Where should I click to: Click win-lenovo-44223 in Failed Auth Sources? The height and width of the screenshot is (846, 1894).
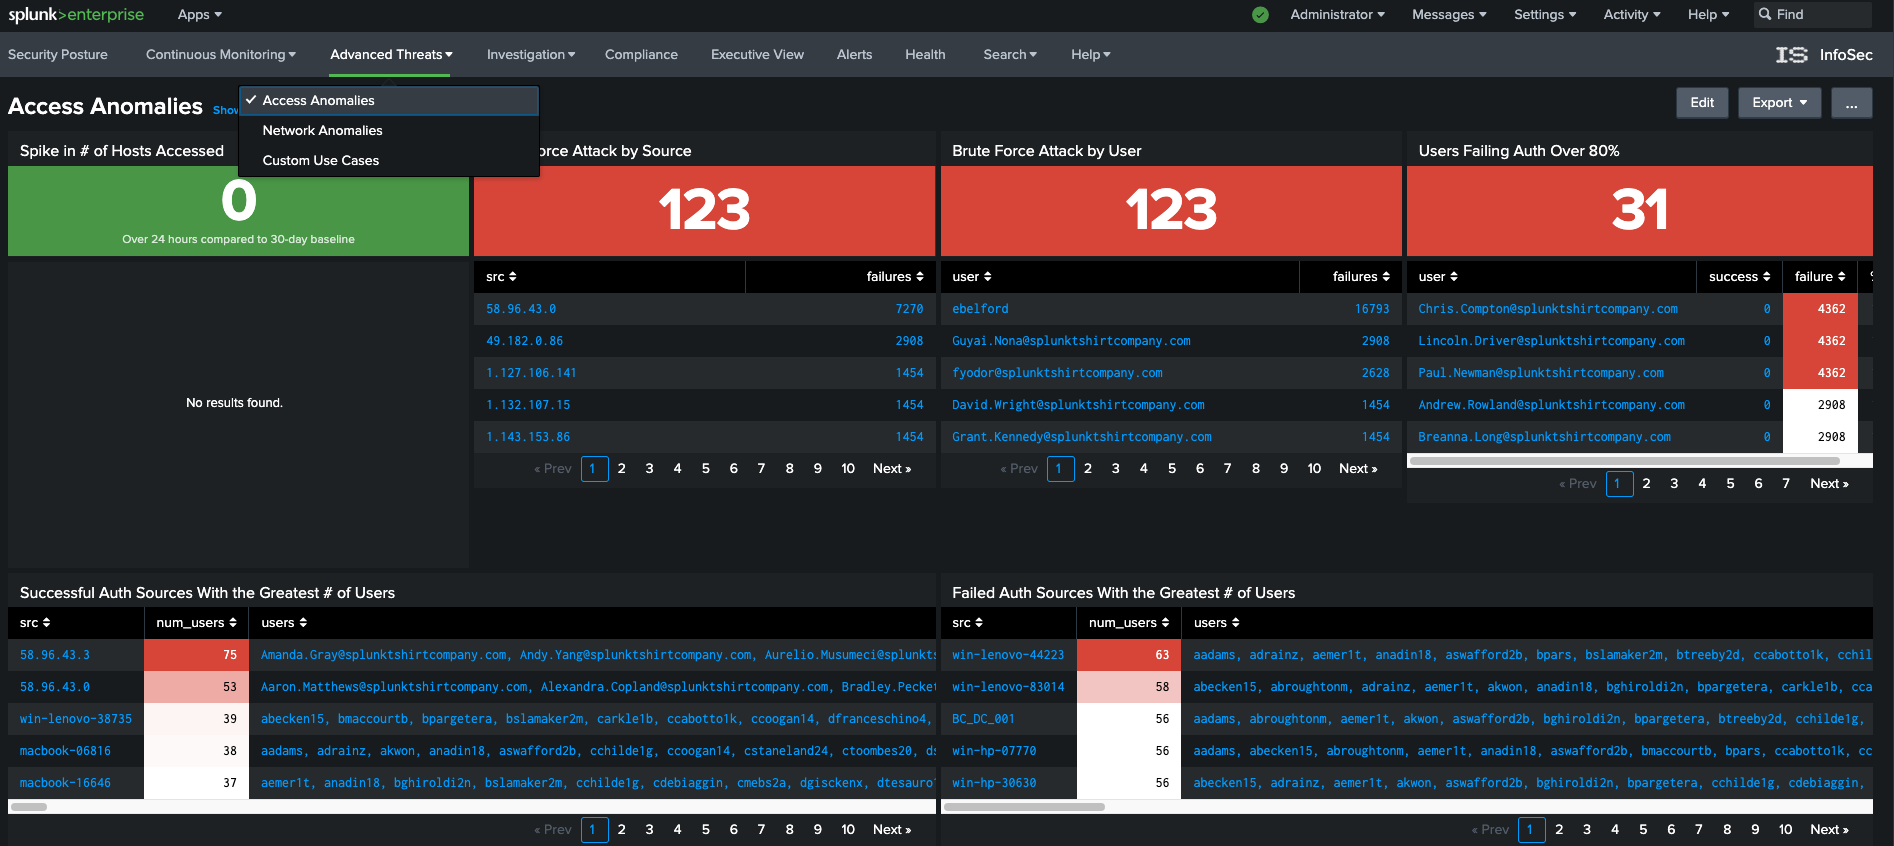(1008, 656)
